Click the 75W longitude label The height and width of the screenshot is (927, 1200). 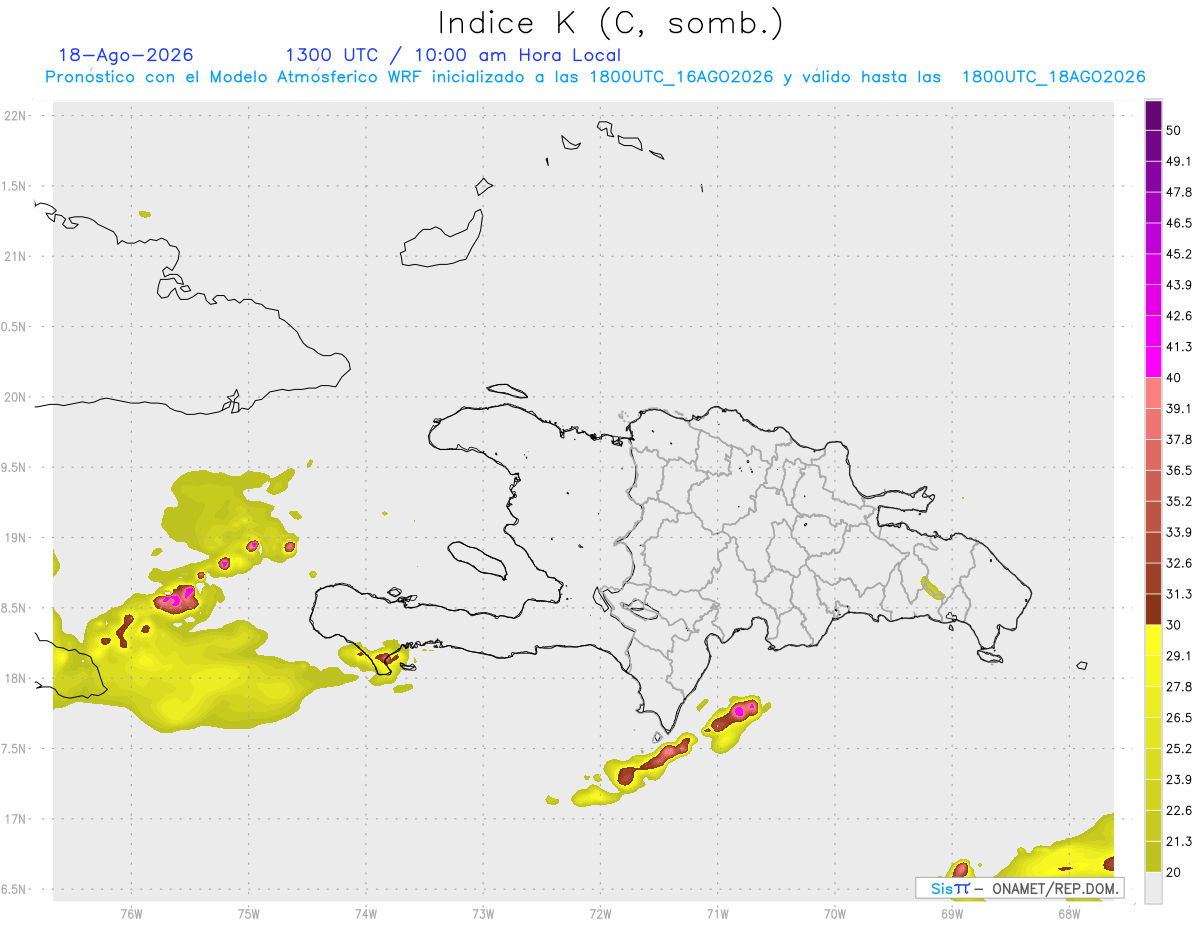pyautogui.click(x=249, y=914)
